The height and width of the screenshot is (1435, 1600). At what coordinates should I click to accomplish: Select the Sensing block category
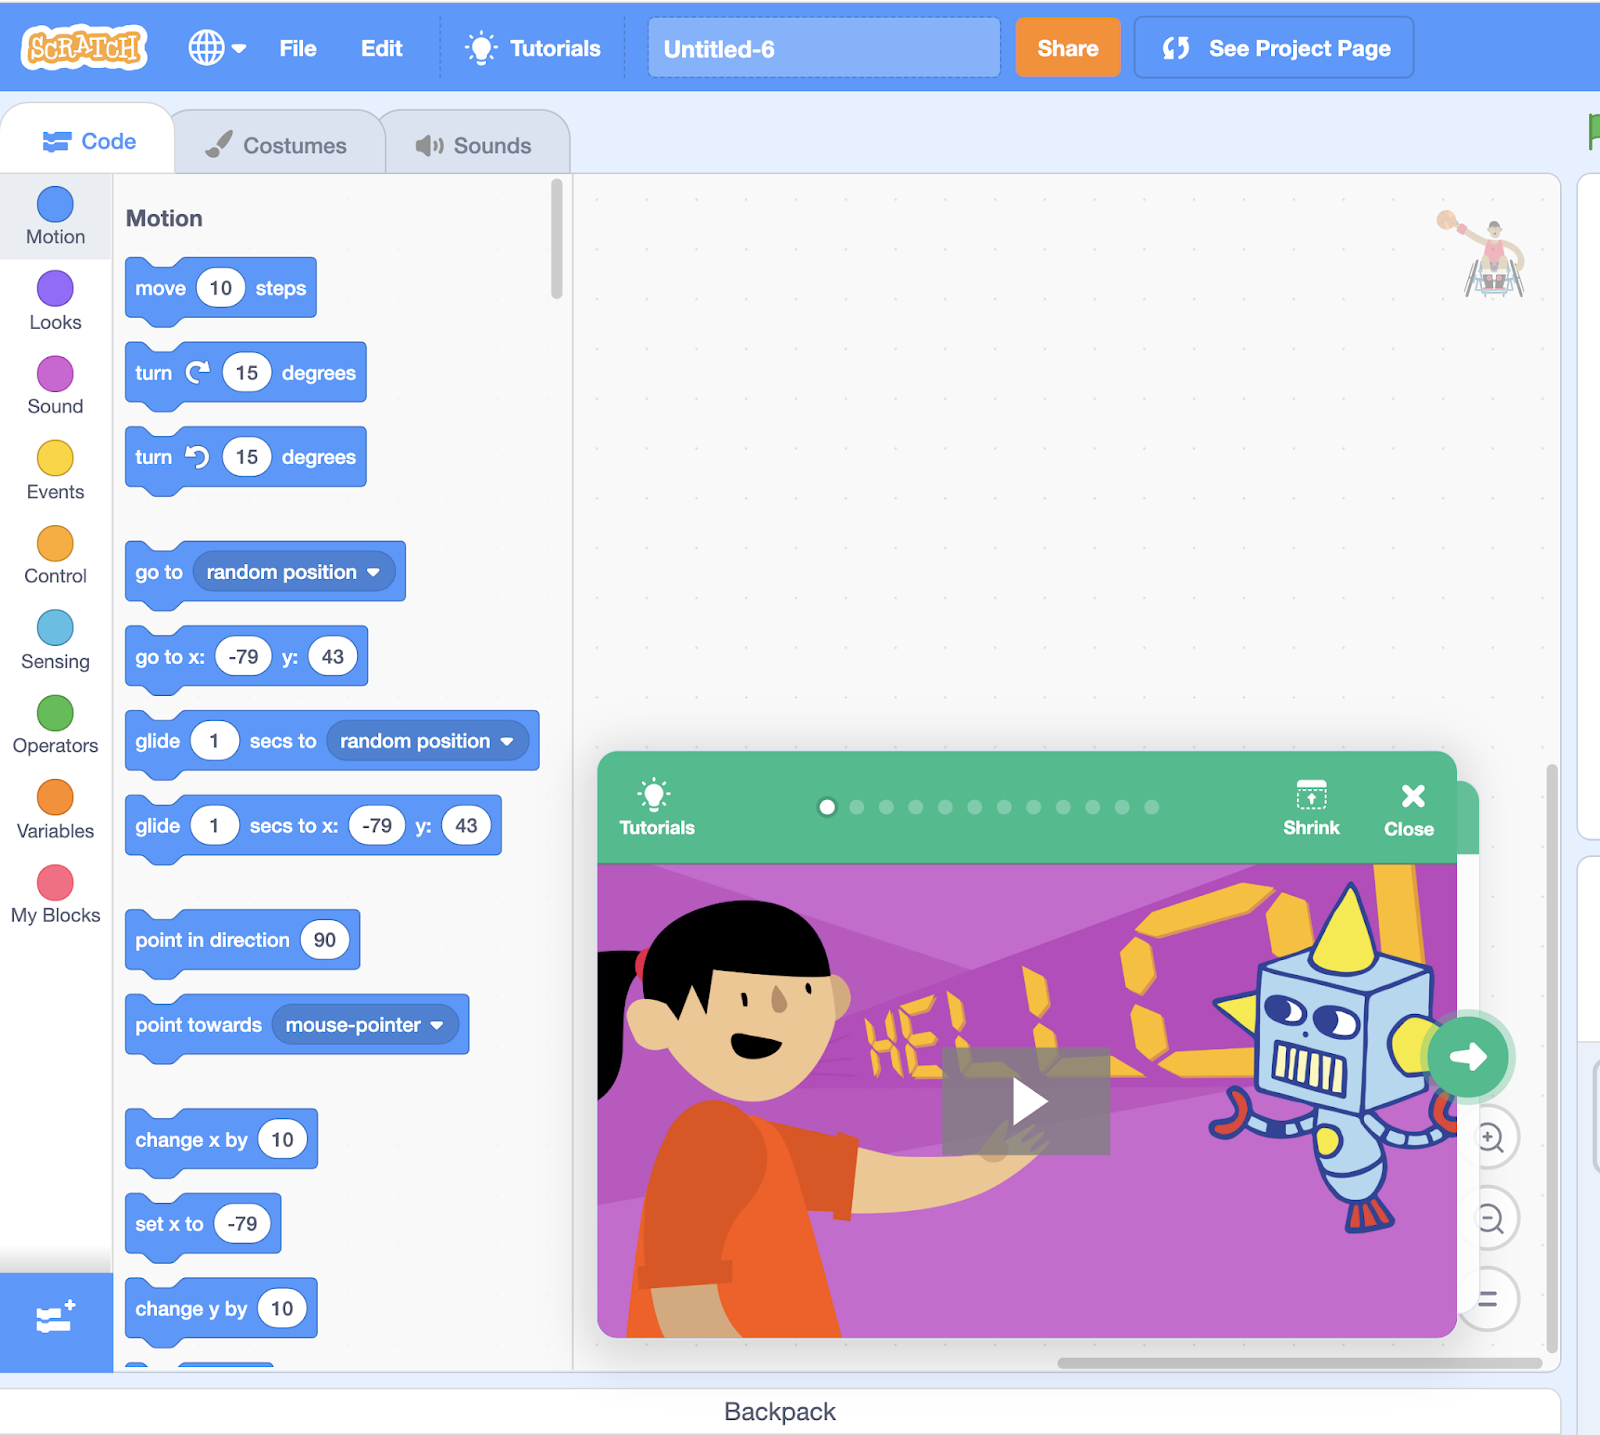[x=55, y=640]
